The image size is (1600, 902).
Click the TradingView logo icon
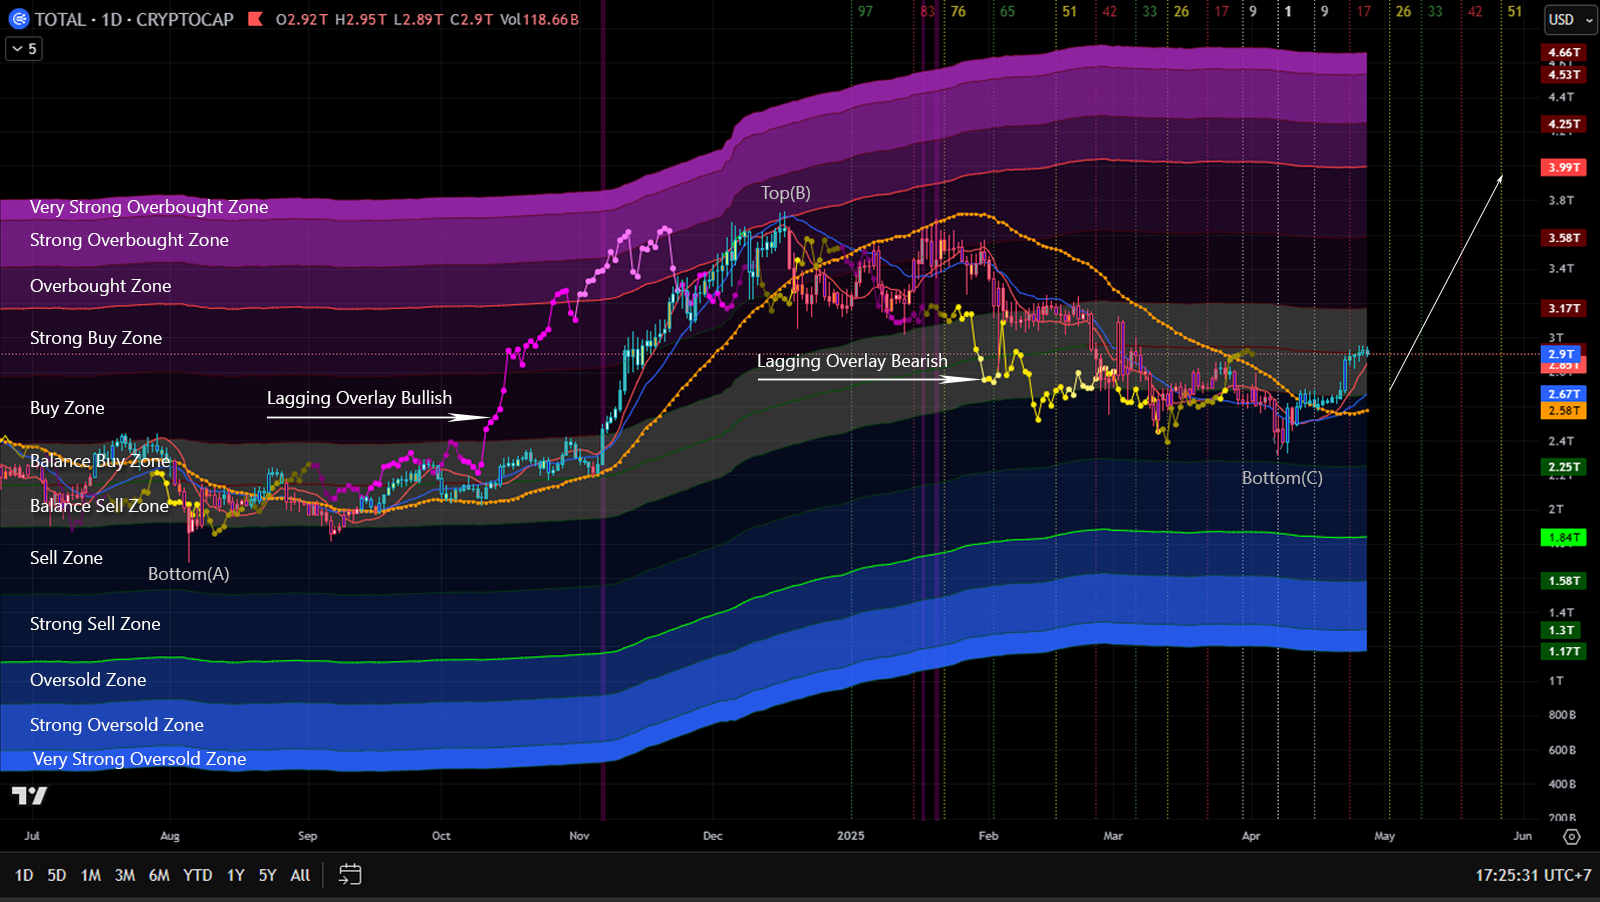pyautogui.click(x=29, y=796)
